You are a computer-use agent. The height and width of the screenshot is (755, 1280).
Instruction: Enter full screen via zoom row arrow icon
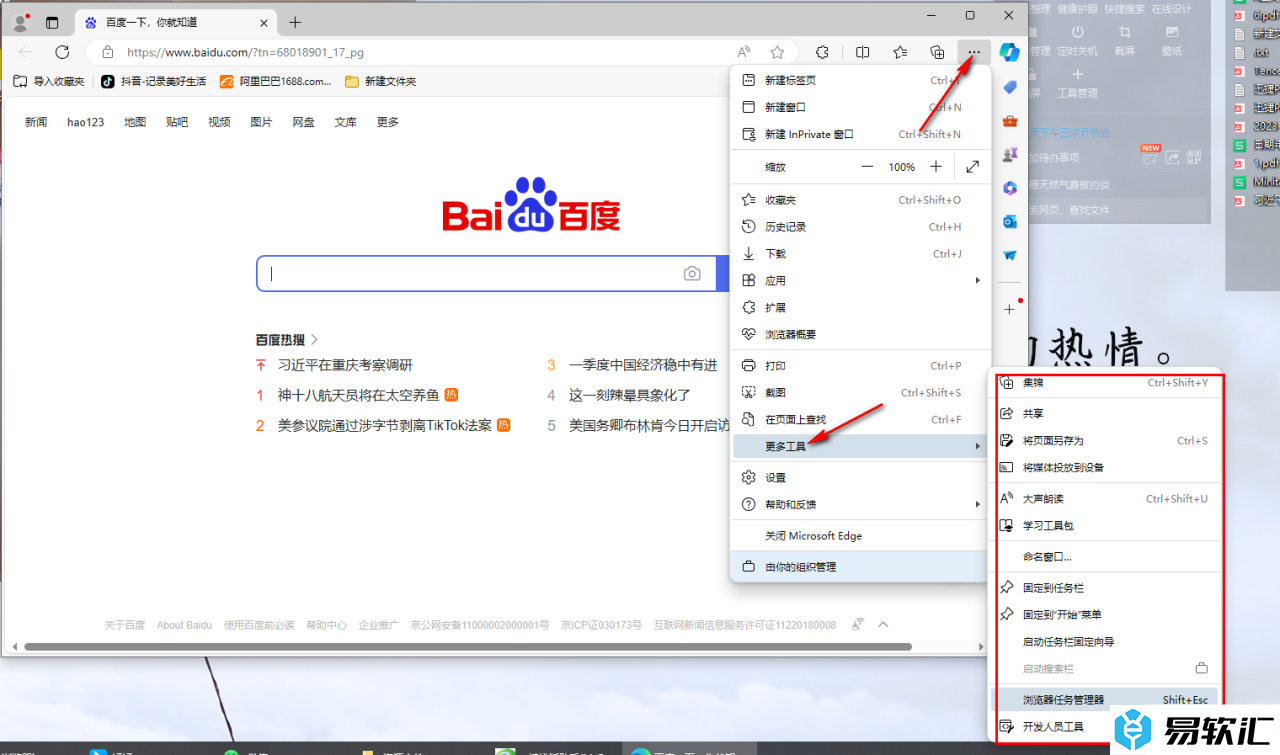[973, 167]
